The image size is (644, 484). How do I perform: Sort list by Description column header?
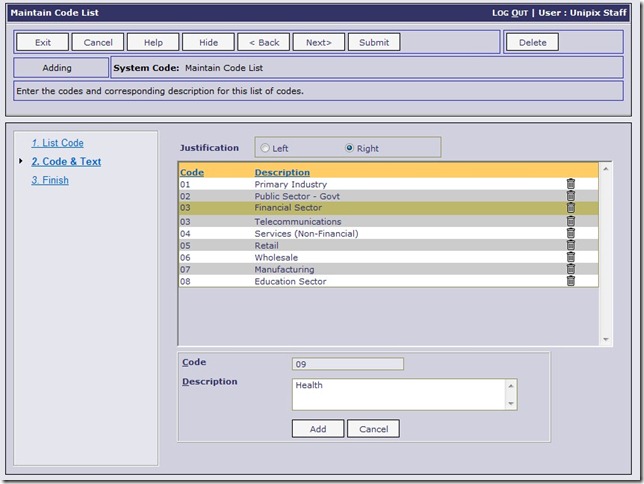(282, 172)
